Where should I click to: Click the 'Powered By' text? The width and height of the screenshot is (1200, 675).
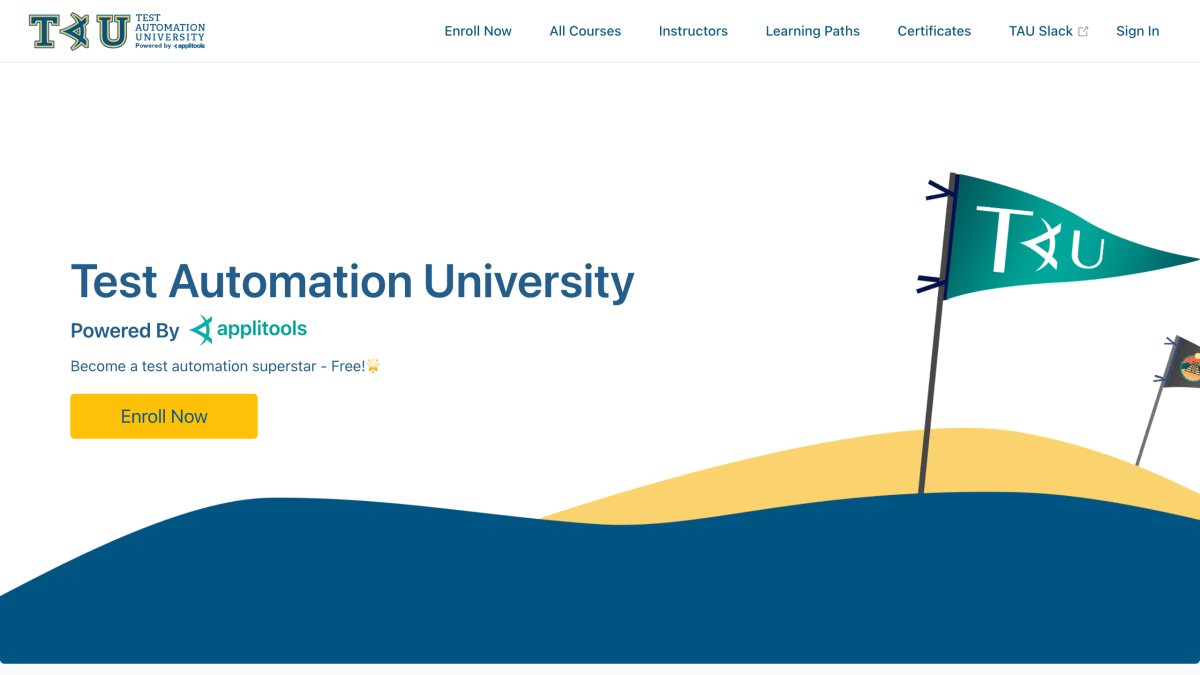tap(125, 331)
